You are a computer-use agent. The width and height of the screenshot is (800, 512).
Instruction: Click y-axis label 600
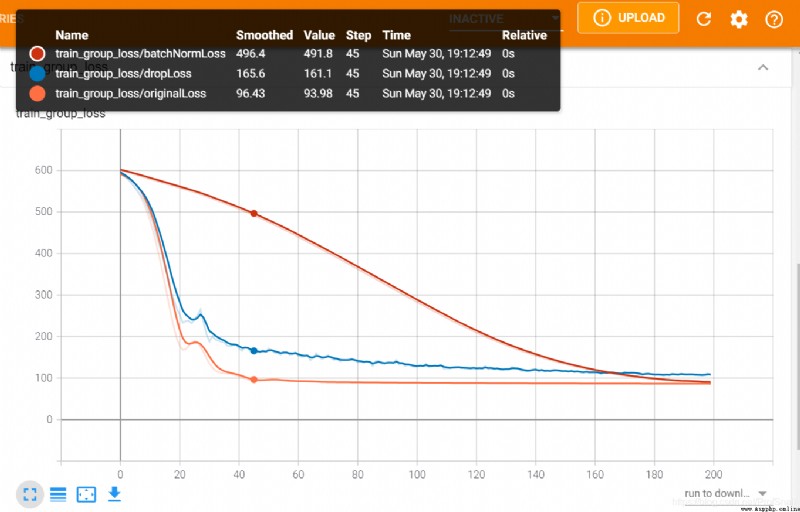point(43,170)
